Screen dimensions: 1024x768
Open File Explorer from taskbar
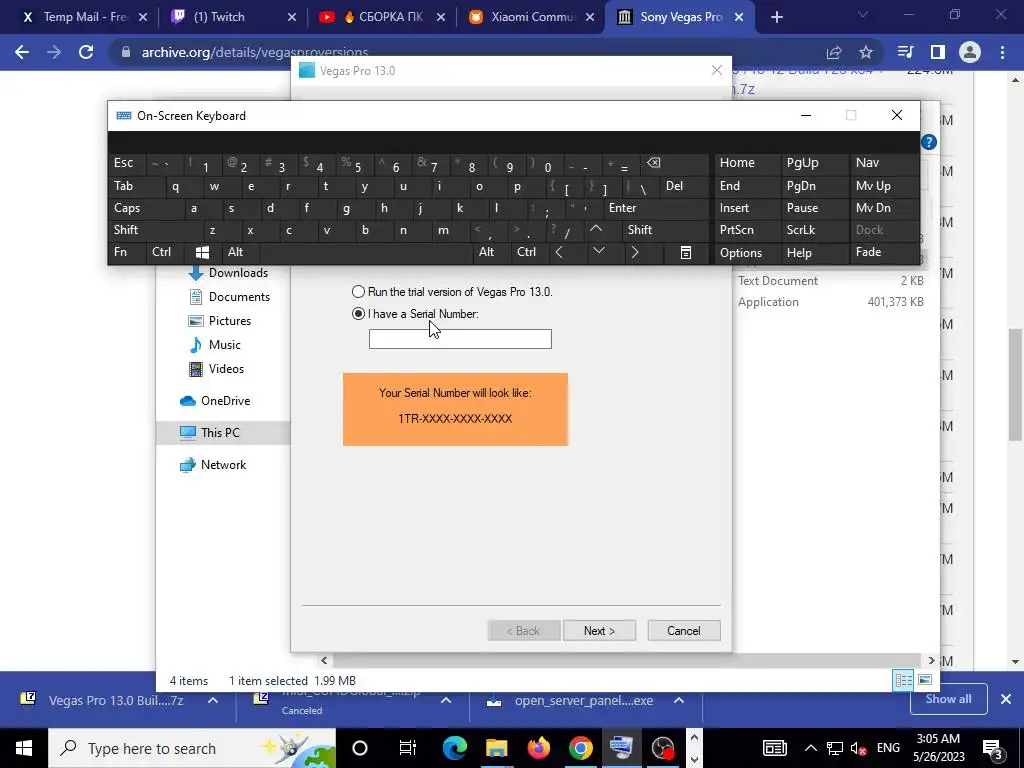pos(496,748)
